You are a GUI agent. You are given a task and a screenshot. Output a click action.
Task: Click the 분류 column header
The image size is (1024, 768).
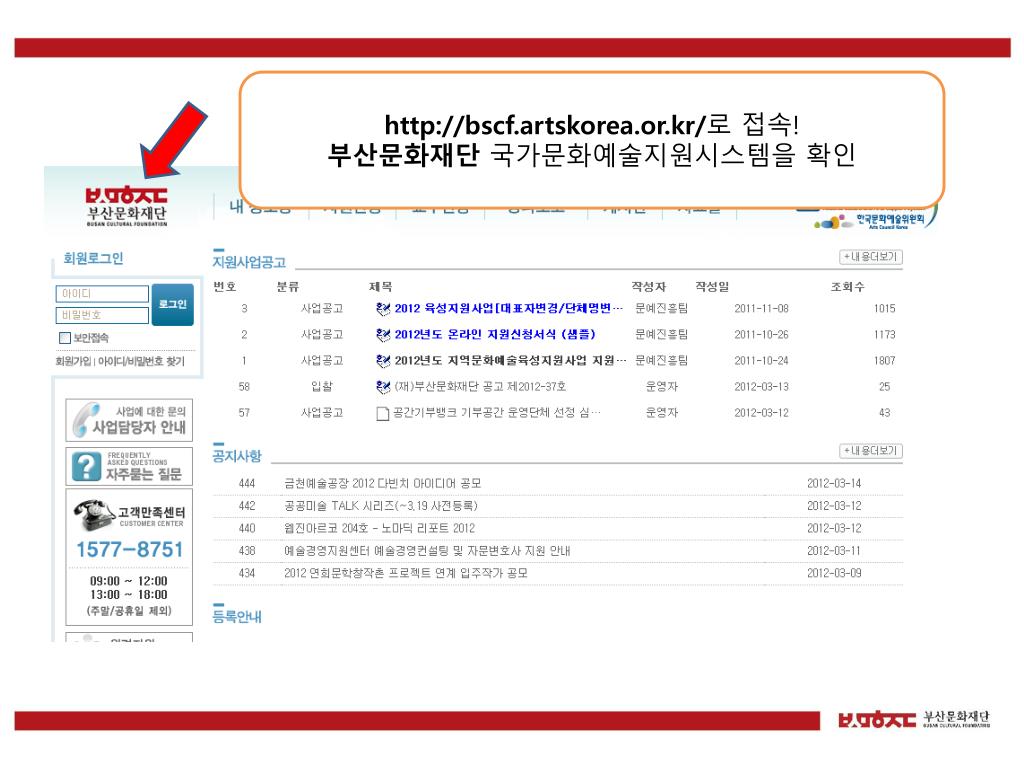pyautogui.click(x=287, y=287)
